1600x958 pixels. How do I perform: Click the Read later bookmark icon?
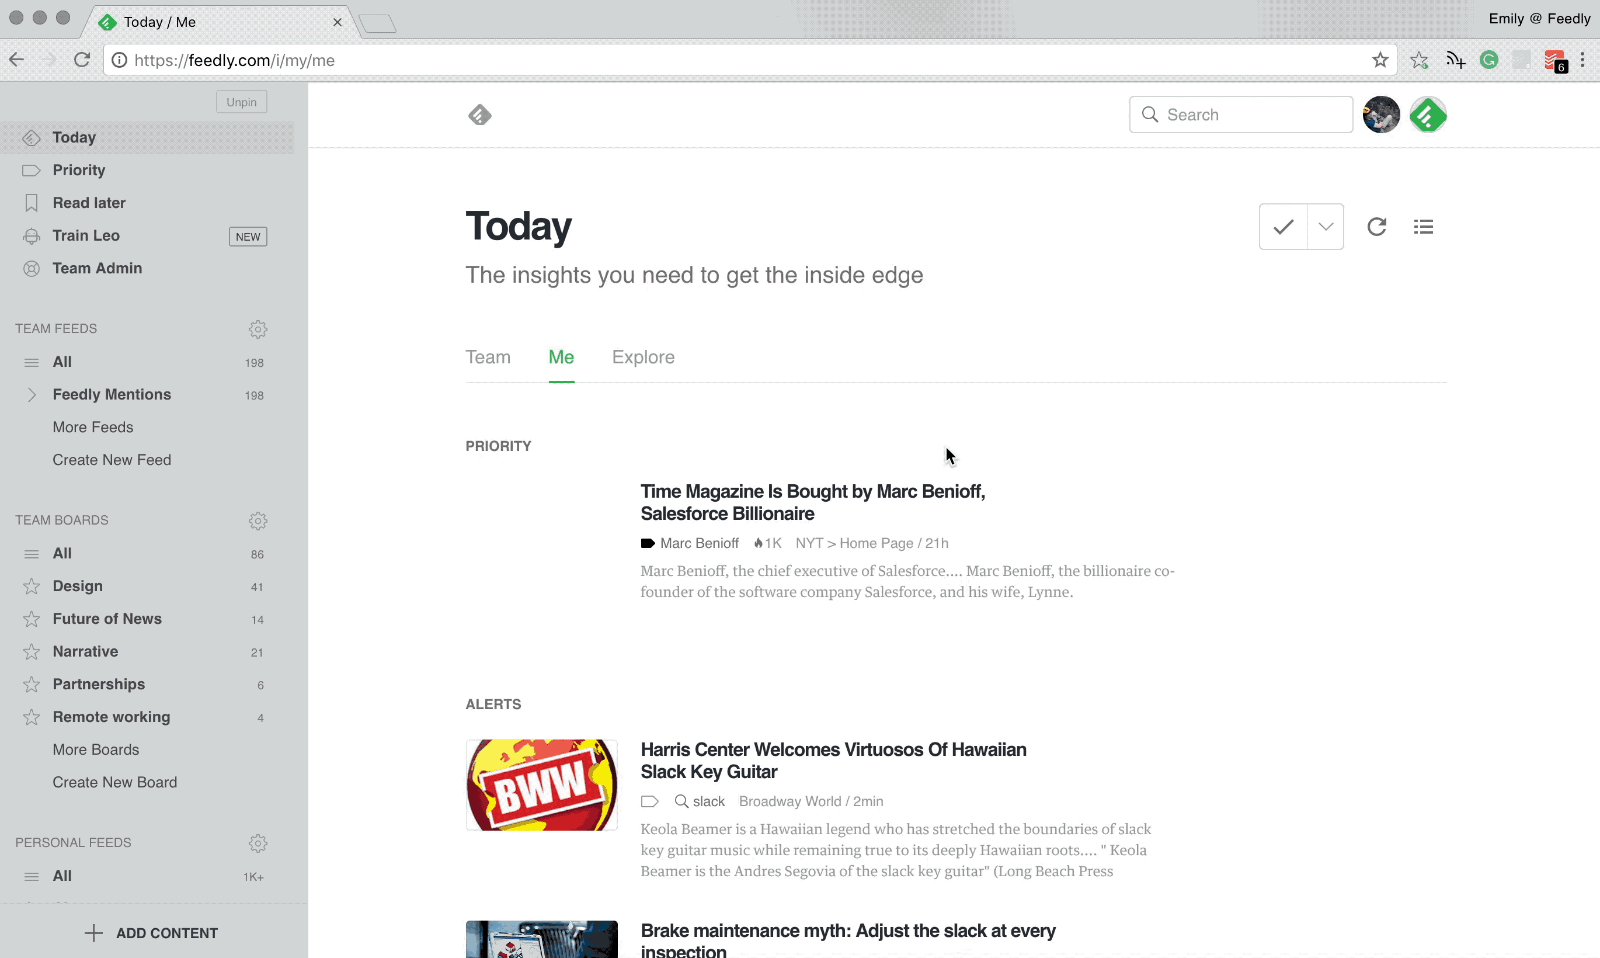tap(32, 203)
